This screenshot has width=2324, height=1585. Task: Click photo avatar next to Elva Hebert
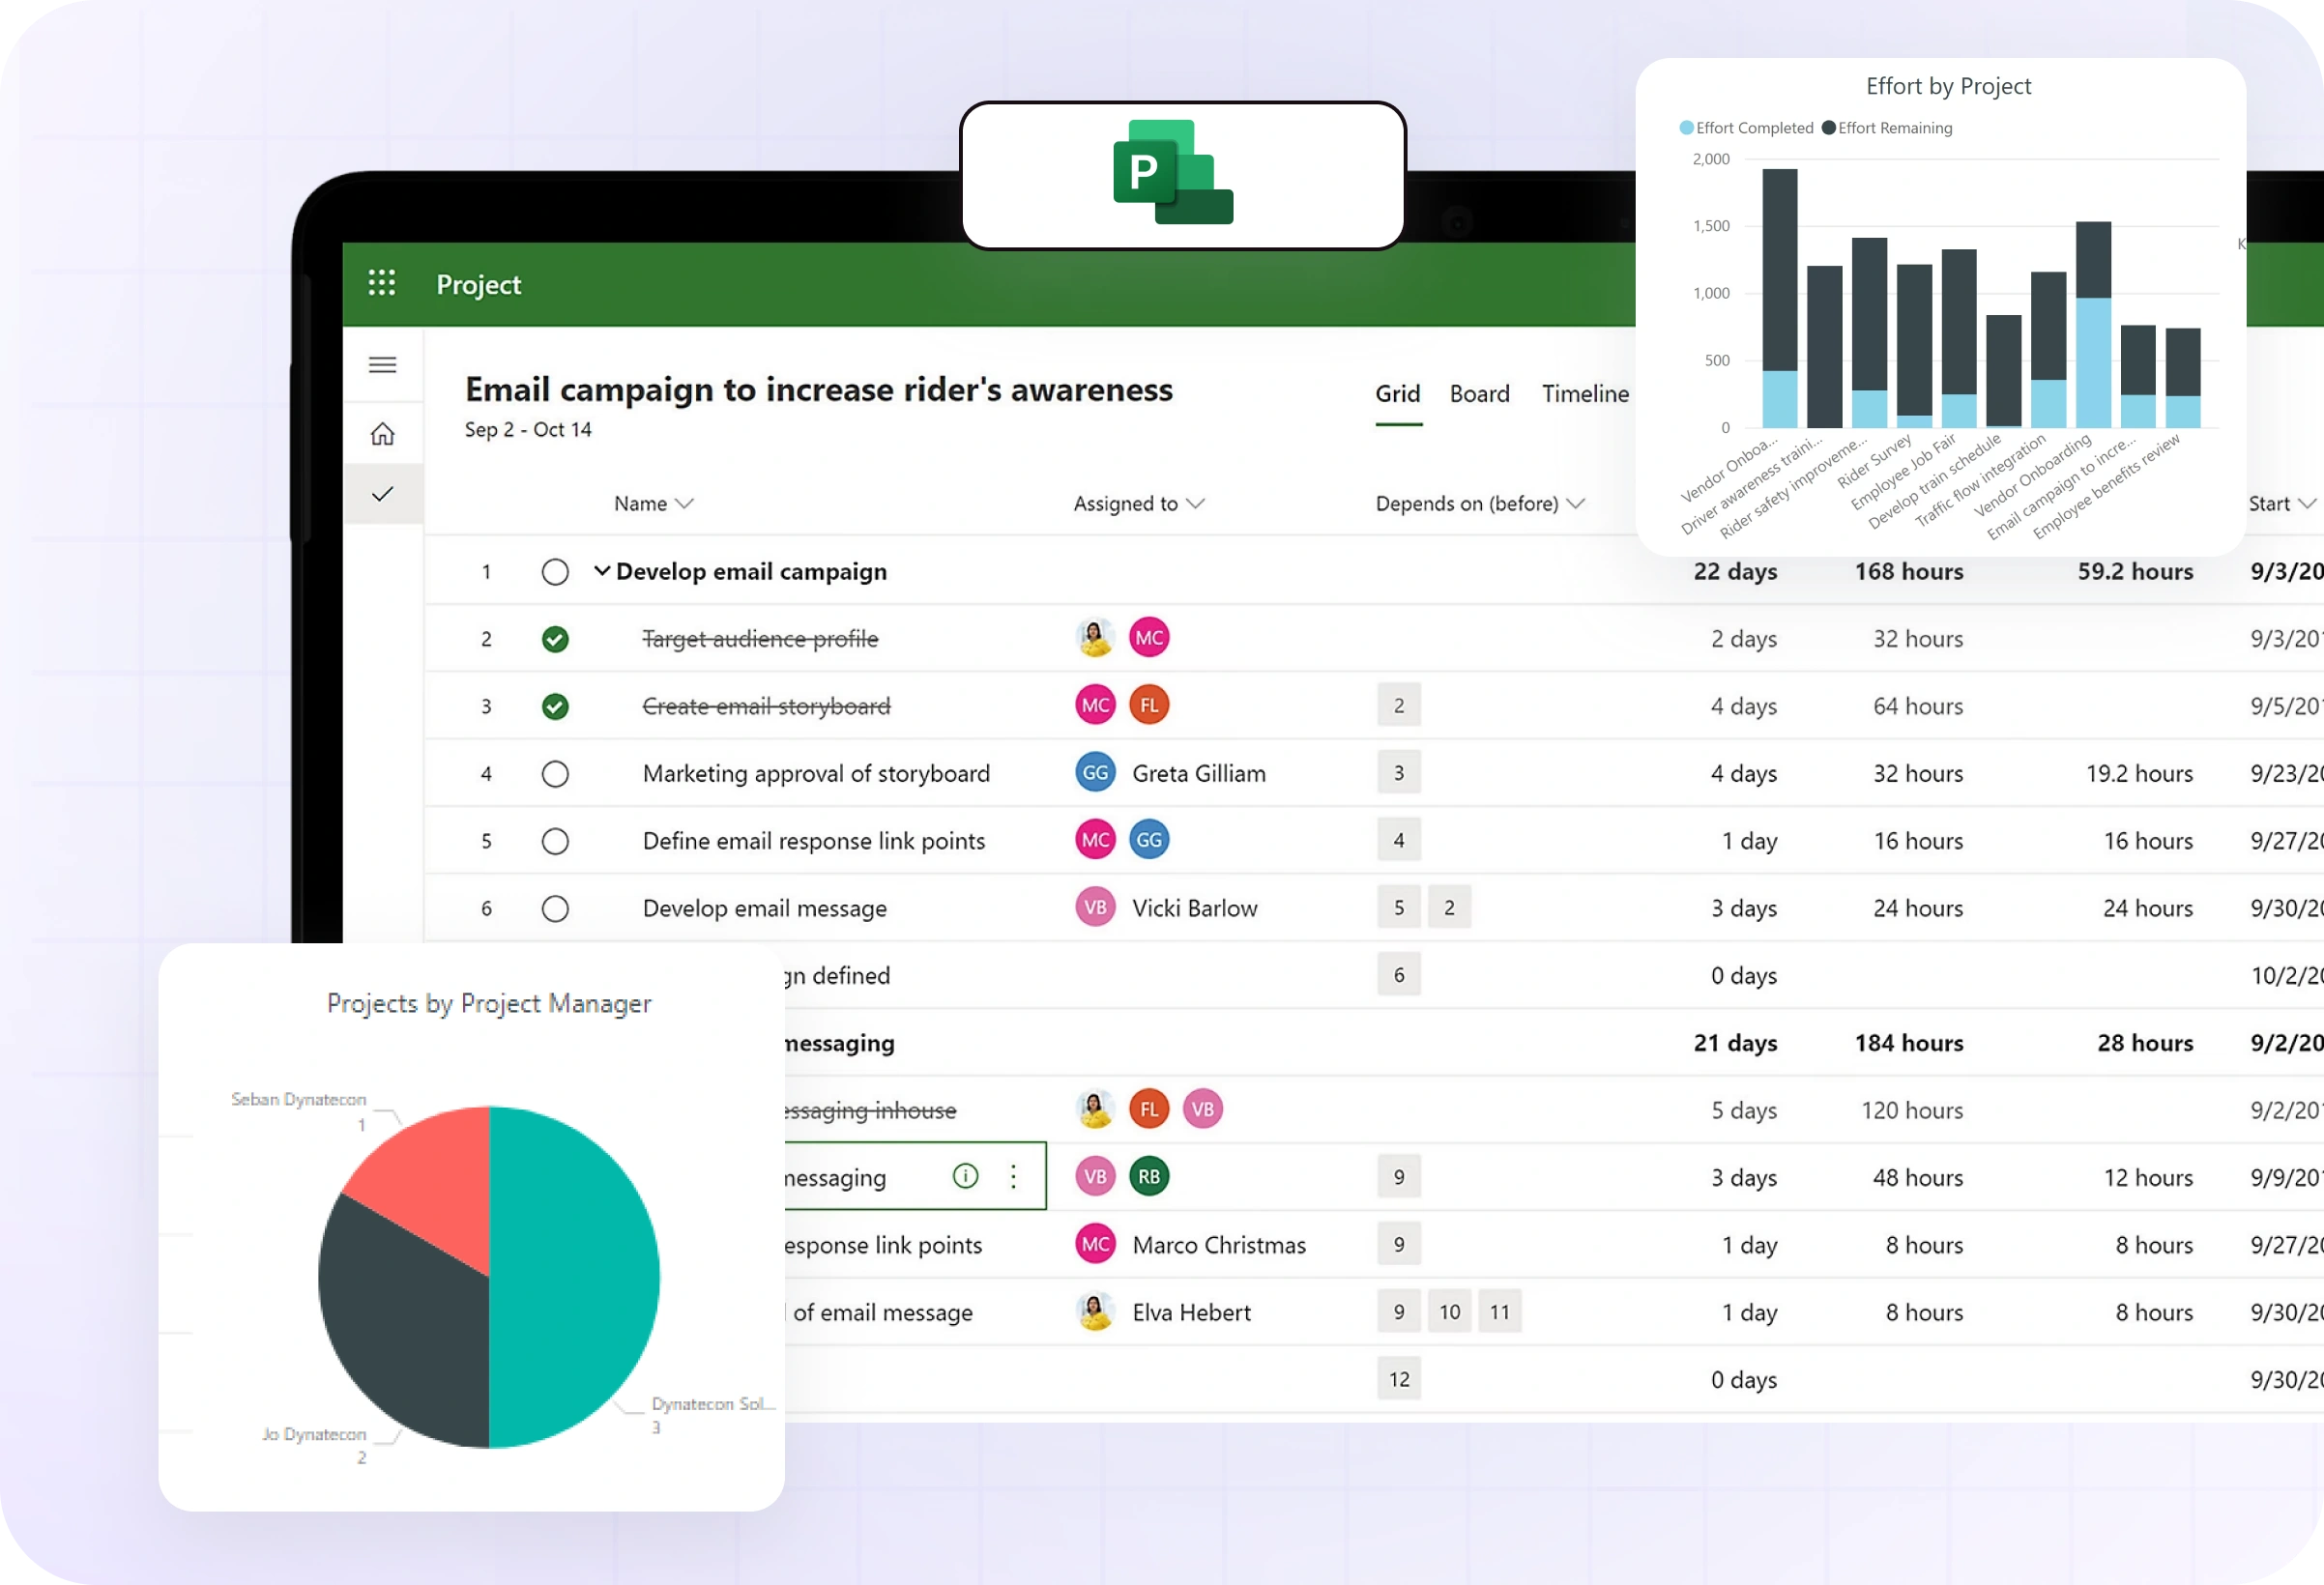click(x=1095, y=1312)
